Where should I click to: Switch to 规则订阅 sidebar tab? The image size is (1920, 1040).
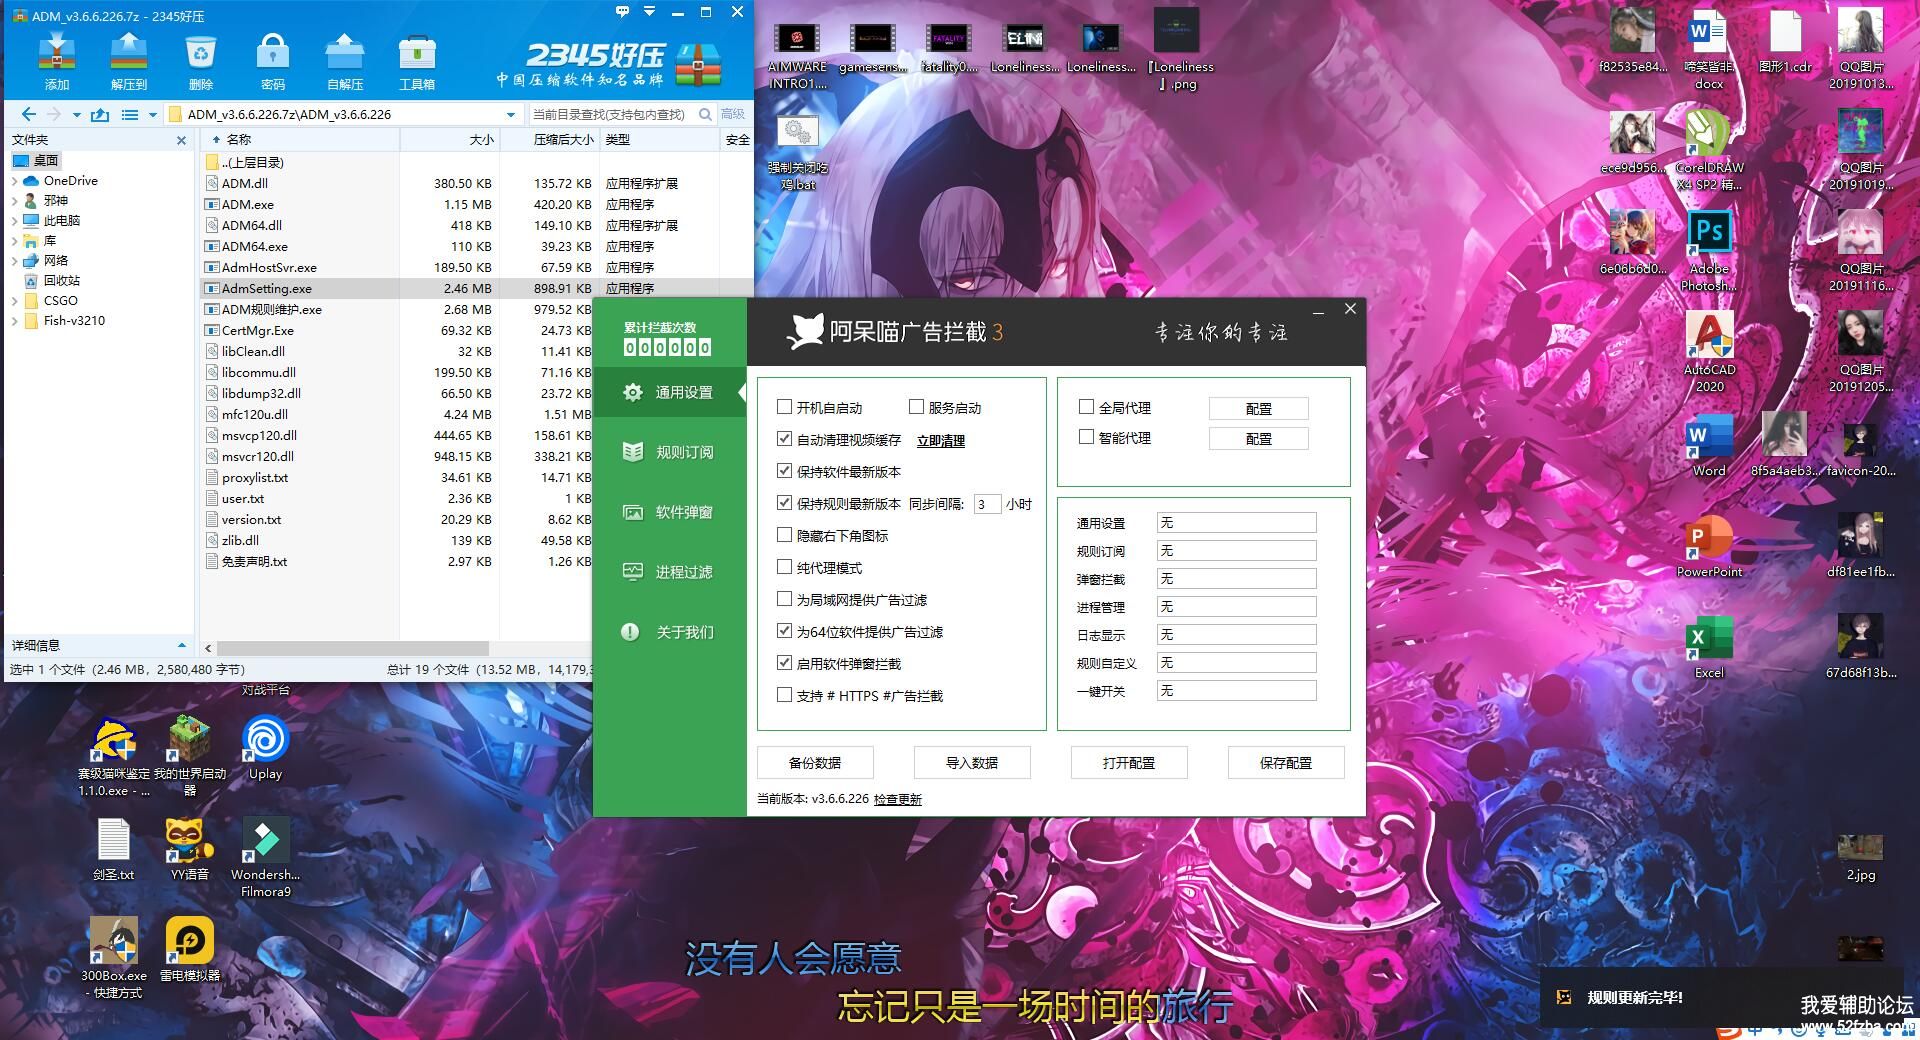(x=669, y=452)
